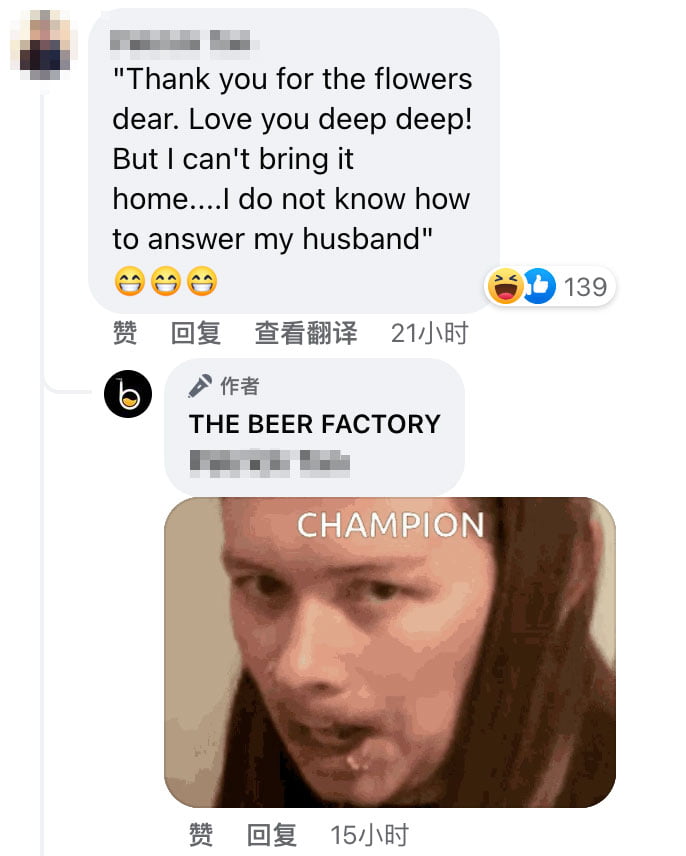The height and width of the screenshot is (856, 686).
Task: Open THE BEER FACTORY page name
Action: click(x=315, y=424)
